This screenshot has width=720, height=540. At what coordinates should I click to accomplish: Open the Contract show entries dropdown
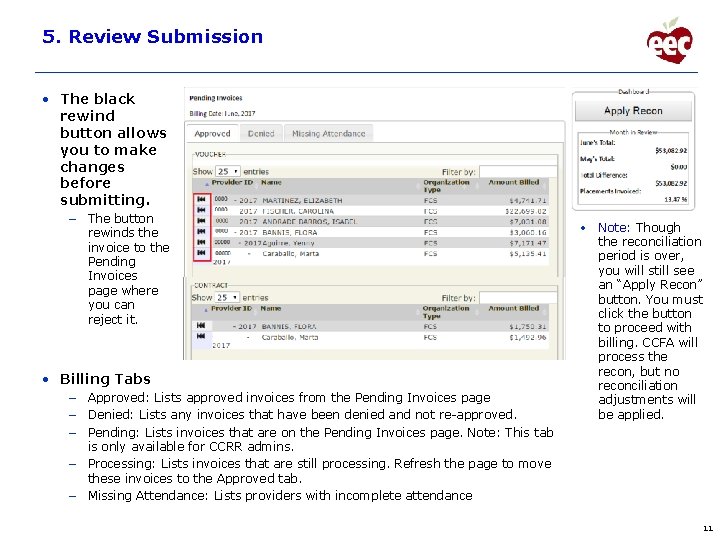coord(227,298)
